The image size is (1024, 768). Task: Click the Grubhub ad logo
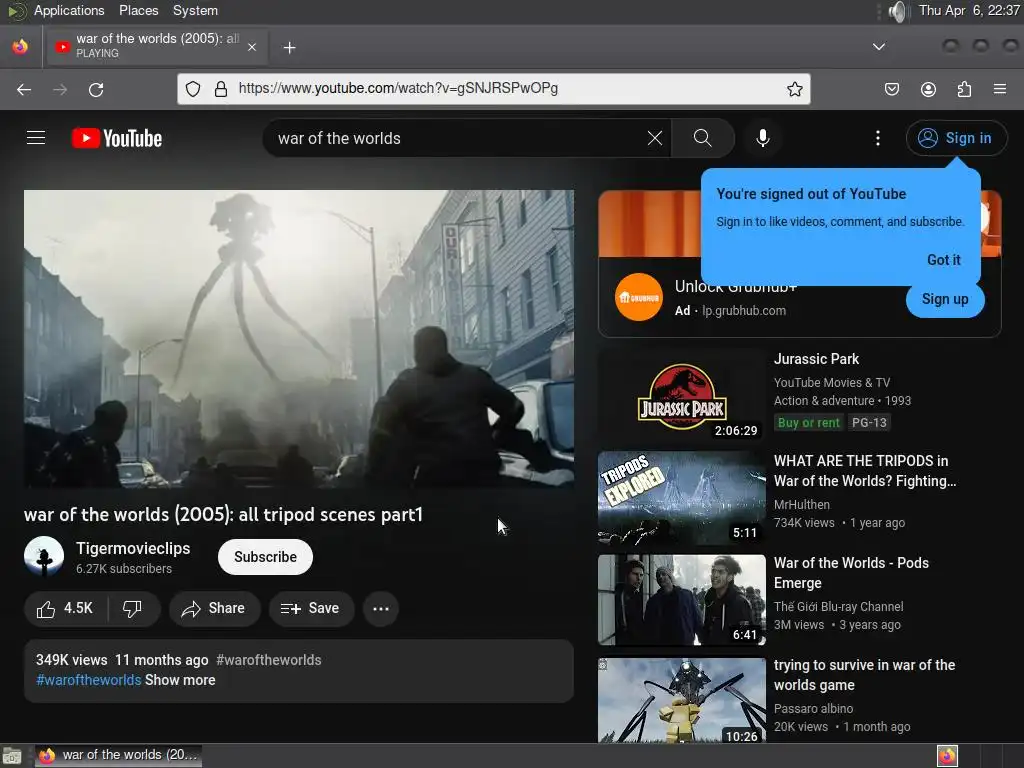tap(639, 297)
